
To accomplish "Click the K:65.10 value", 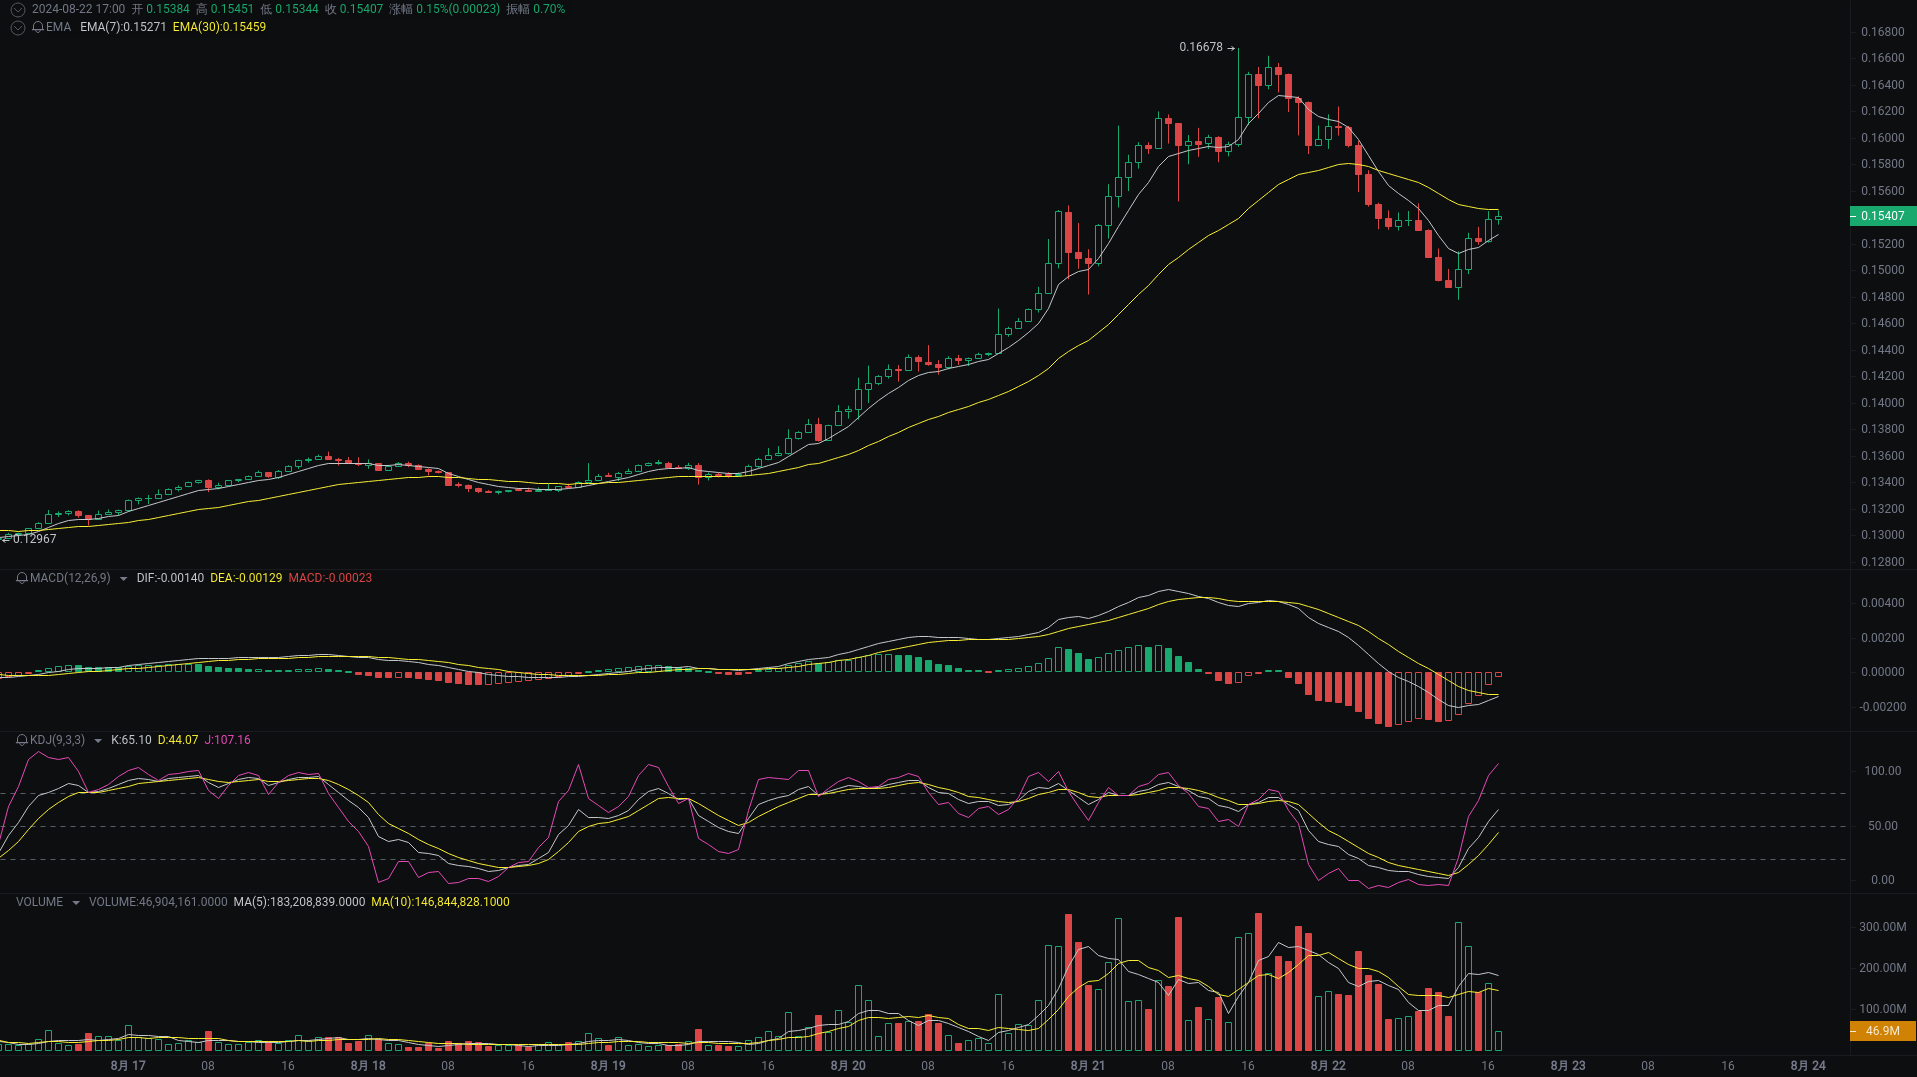I will coord(131,740).
